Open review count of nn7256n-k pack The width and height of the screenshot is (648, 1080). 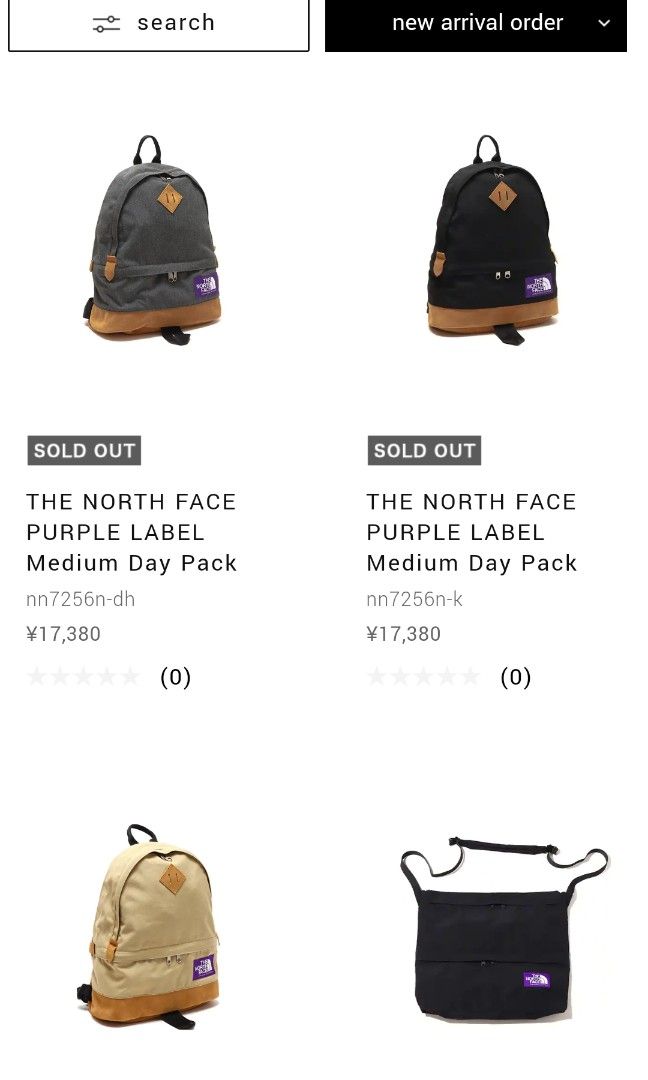tap(515, 677)
